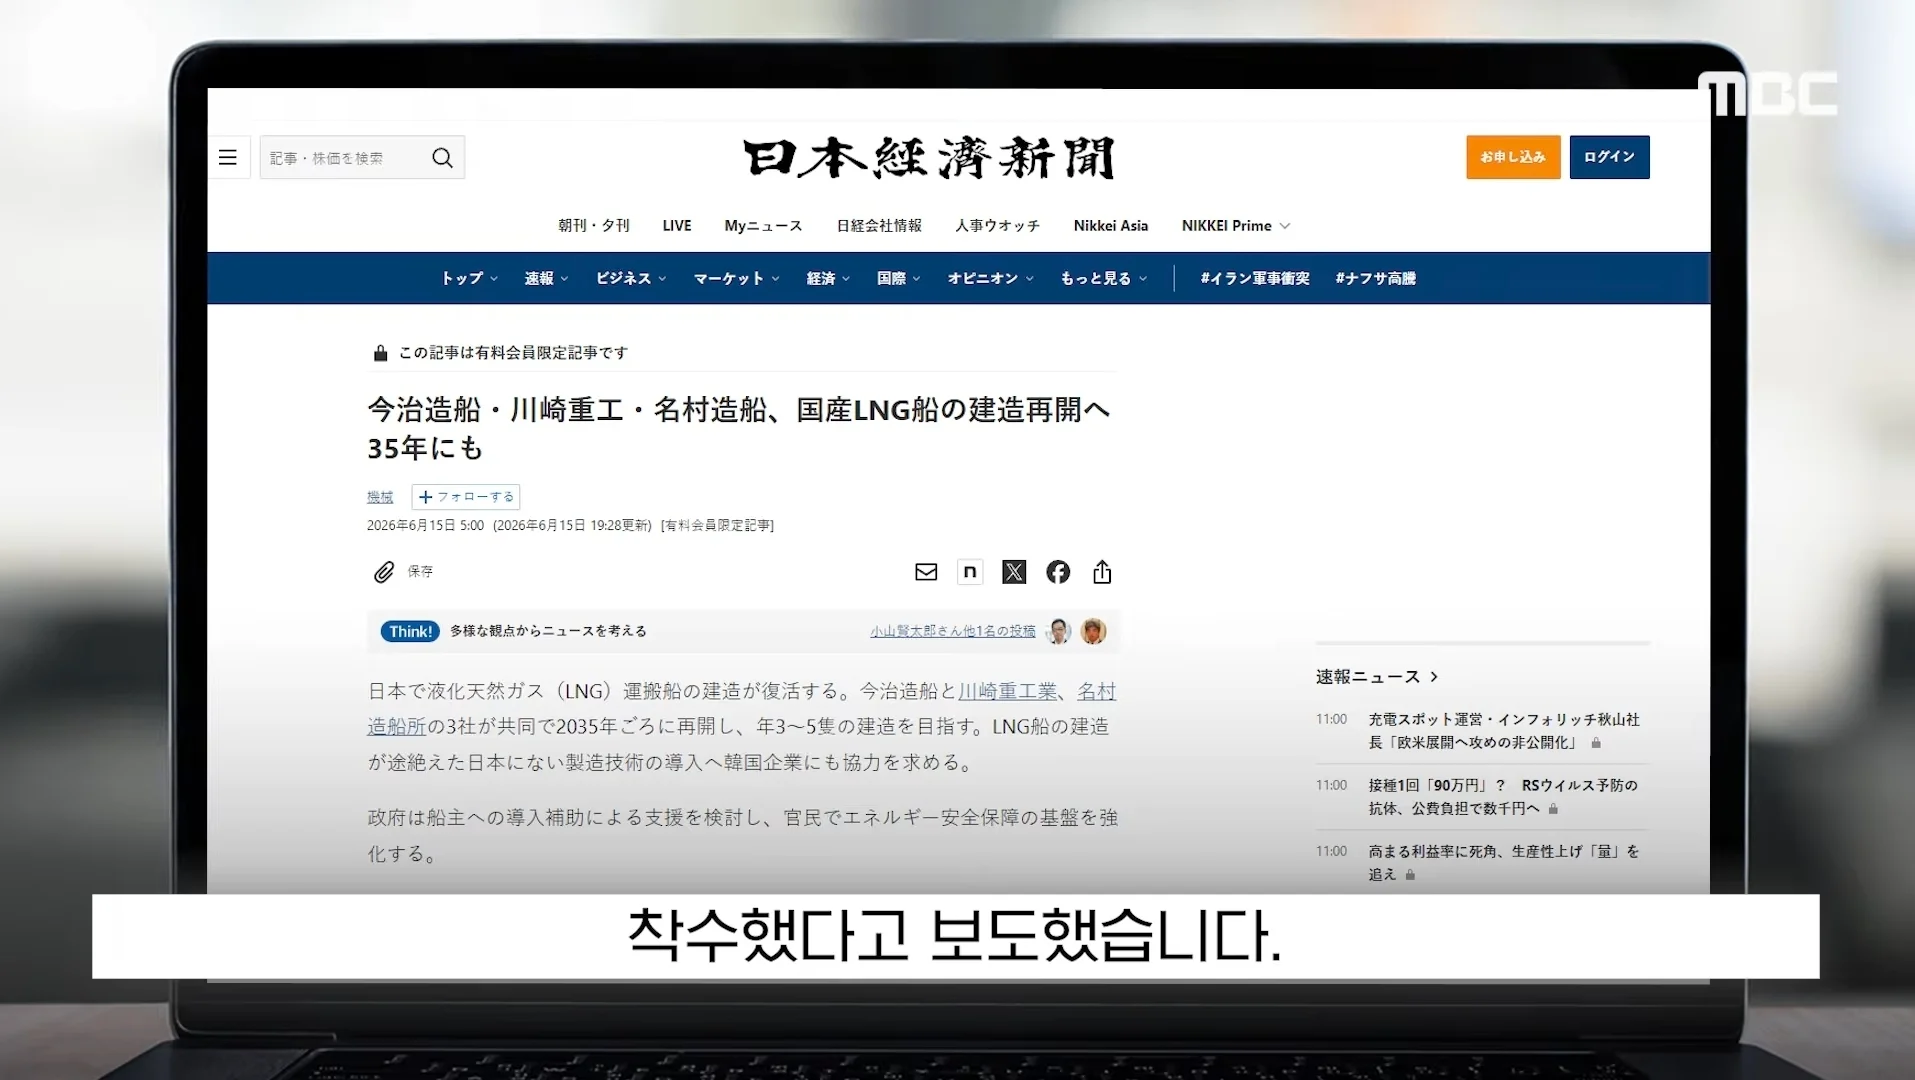Click the フォローする follow button
The width and height of the screenshot is (1915, 1080).
click(466, 497)
